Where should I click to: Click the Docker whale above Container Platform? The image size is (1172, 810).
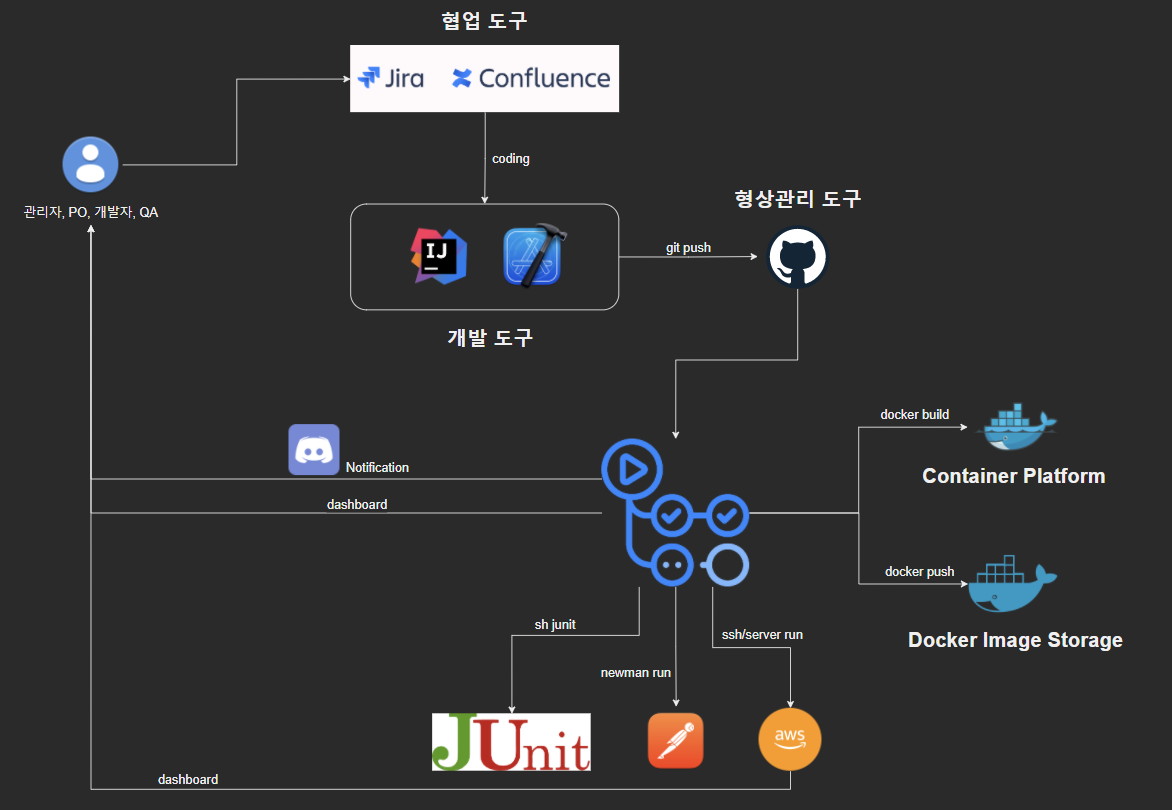tap(1016, 427)
